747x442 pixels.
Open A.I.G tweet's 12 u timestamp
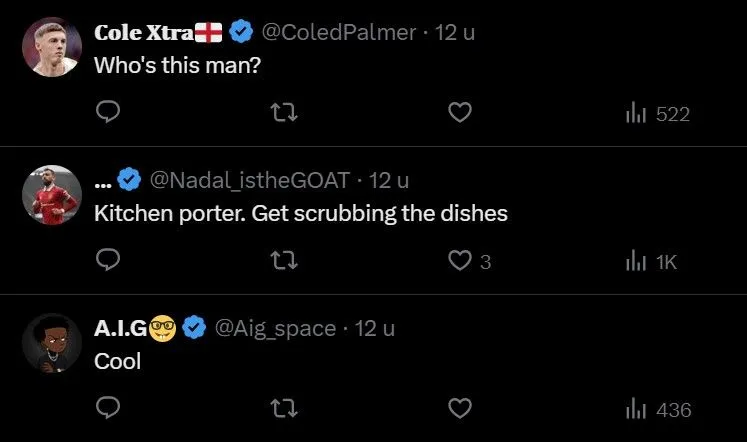pos(375,328)
